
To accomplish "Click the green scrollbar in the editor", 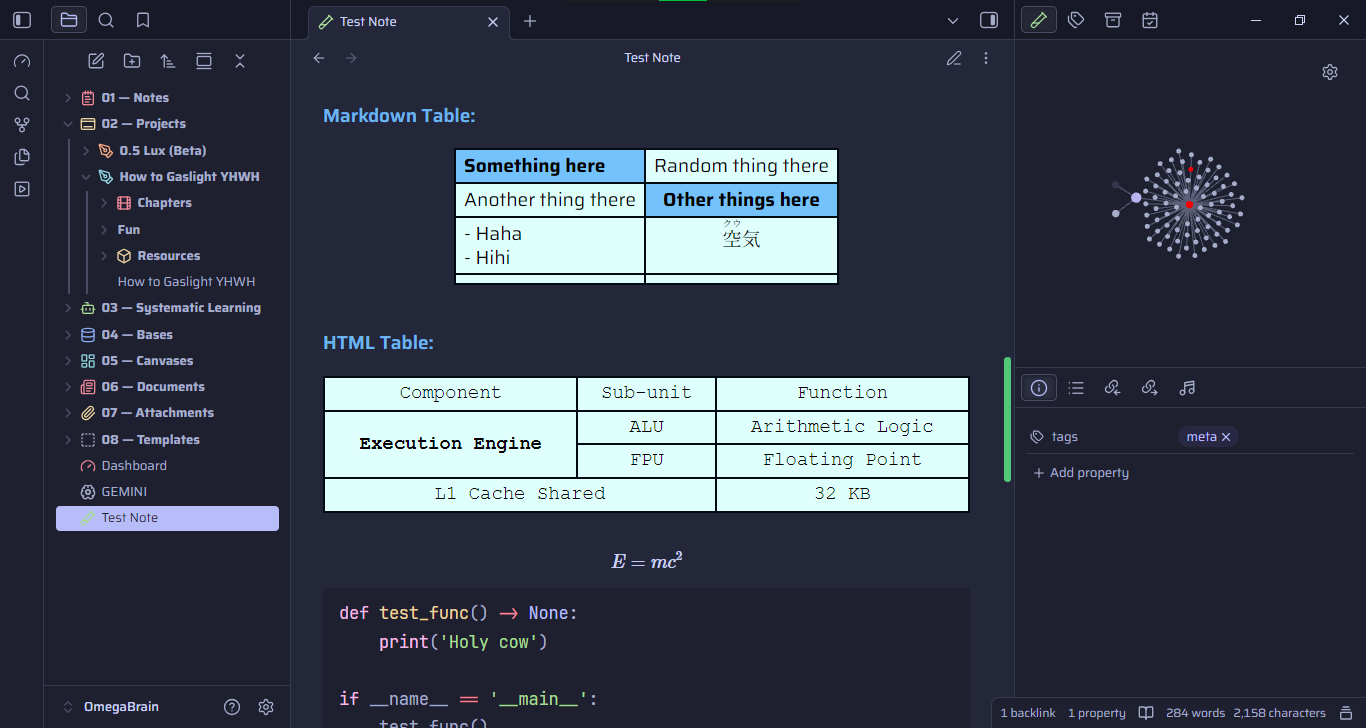I will [x=1007, y=420].
